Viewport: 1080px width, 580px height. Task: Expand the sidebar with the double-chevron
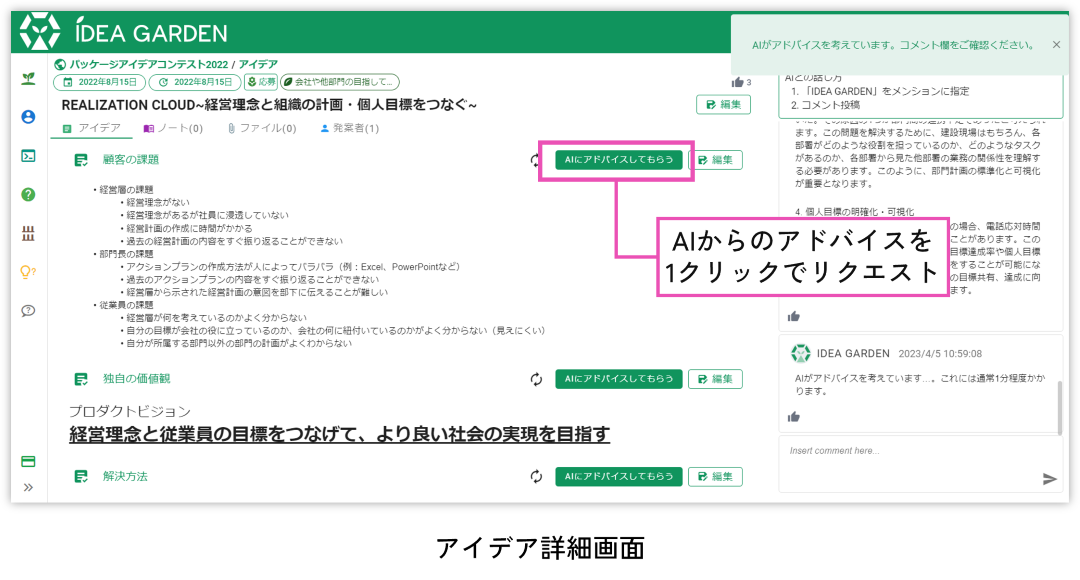pos(28,488)
